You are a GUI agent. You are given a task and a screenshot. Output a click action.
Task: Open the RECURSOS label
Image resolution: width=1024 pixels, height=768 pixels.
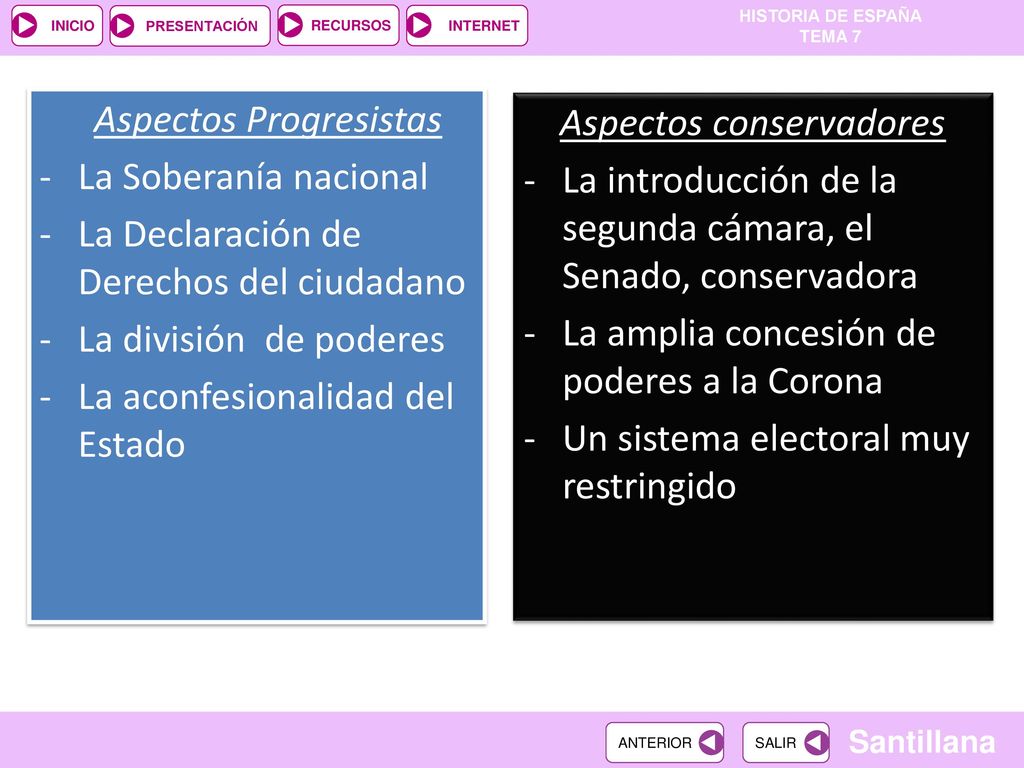[351, 25]
